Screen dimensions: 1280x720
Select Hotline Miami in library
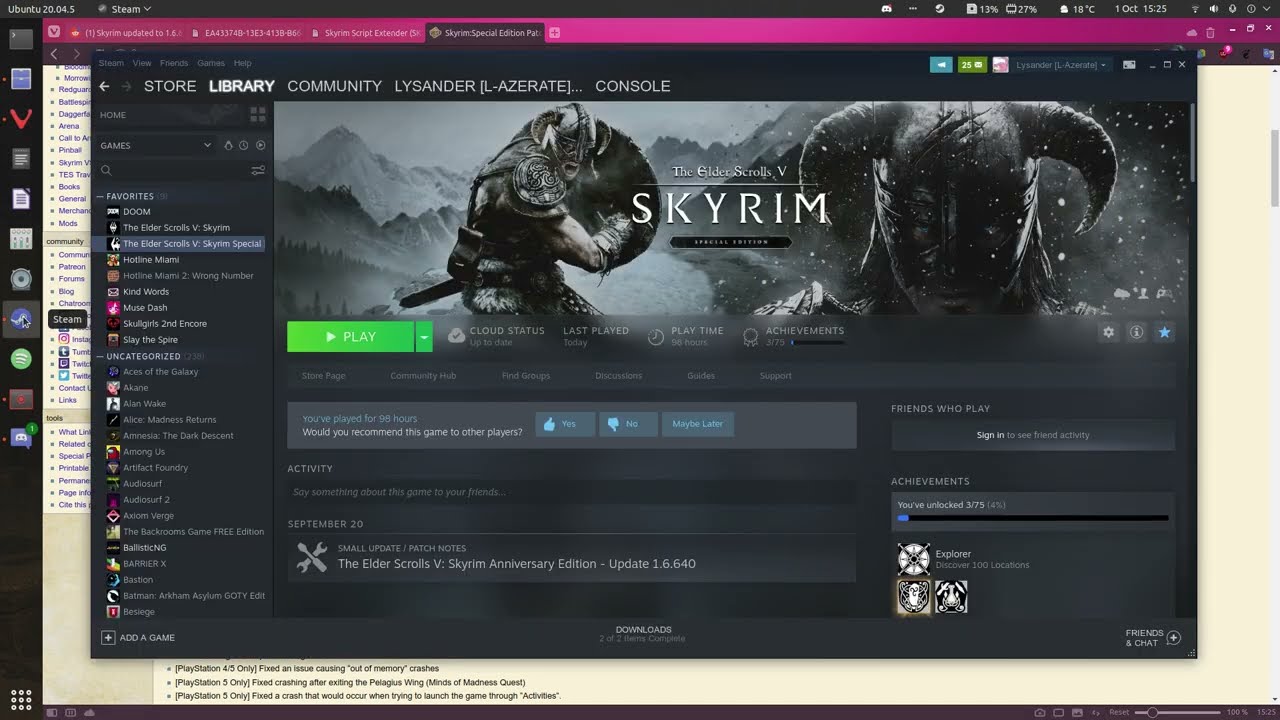tap(151, 260)
